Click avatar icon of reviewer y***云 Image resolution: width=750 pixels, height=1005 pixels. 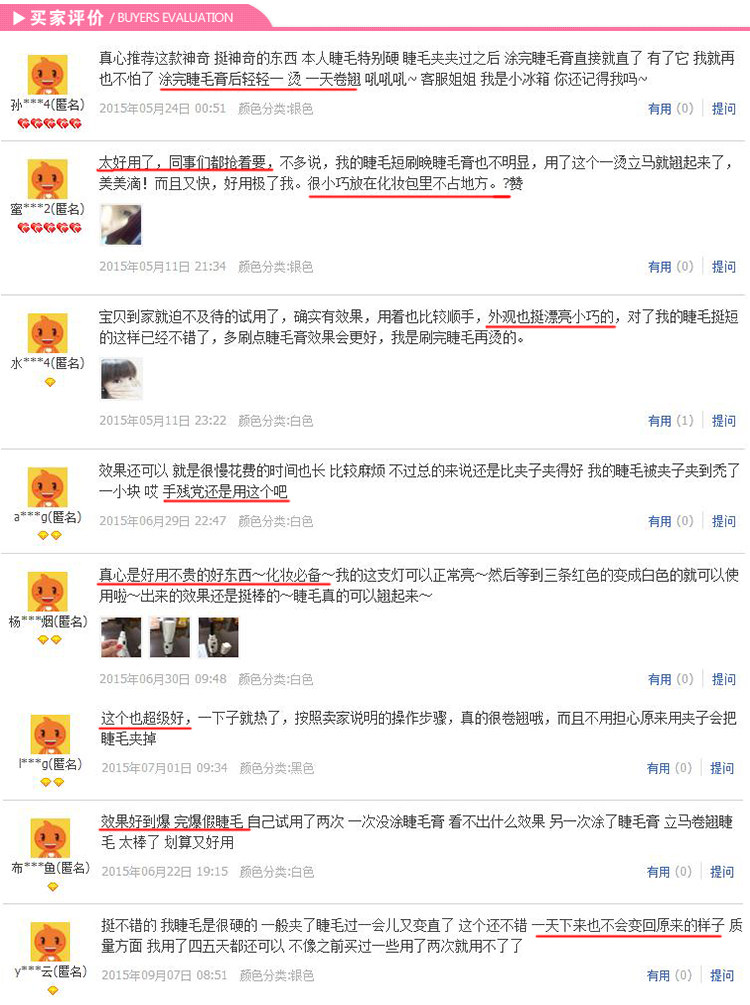coord(50,942)
